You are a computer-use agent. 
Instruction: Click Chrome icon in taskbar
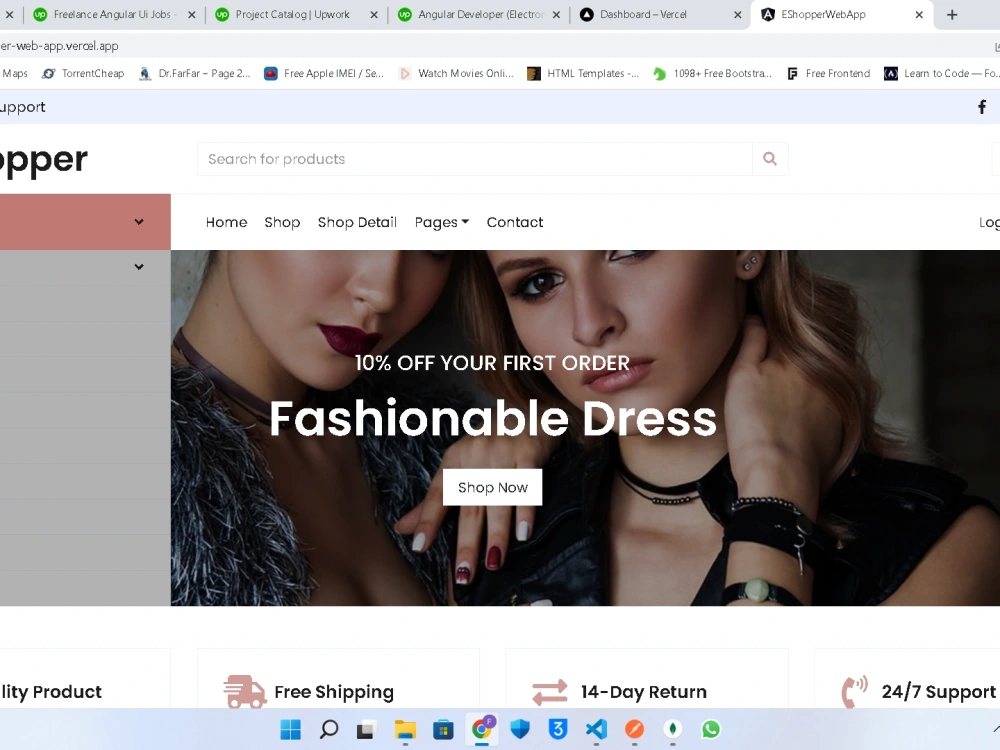coord(482,728)
